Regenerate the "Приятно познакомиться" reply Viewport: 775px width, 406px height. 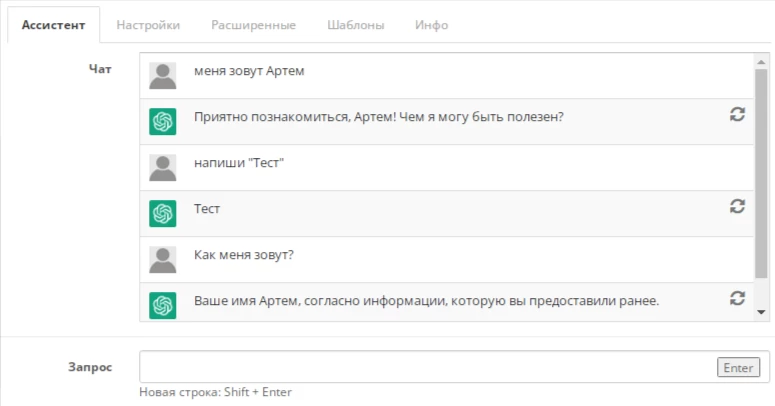737,115
